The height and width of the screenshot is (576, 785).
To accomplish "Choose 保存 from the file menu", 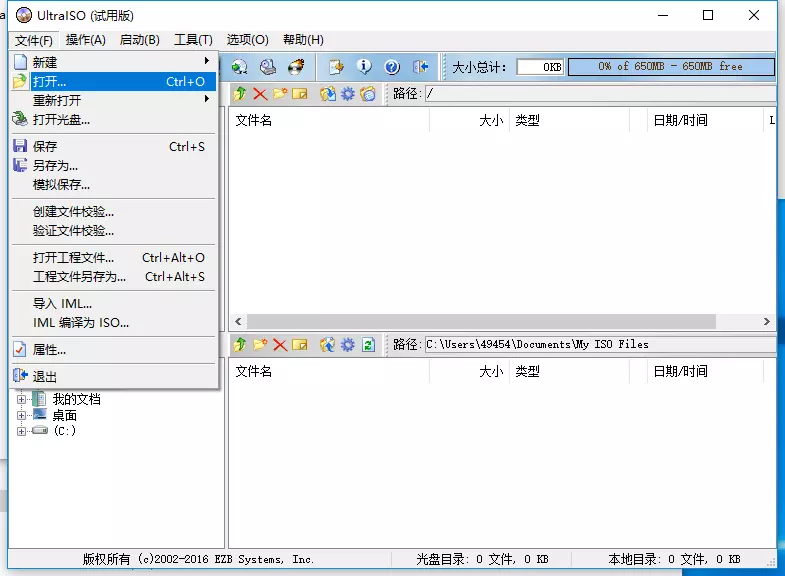I will tap(114, 147).
